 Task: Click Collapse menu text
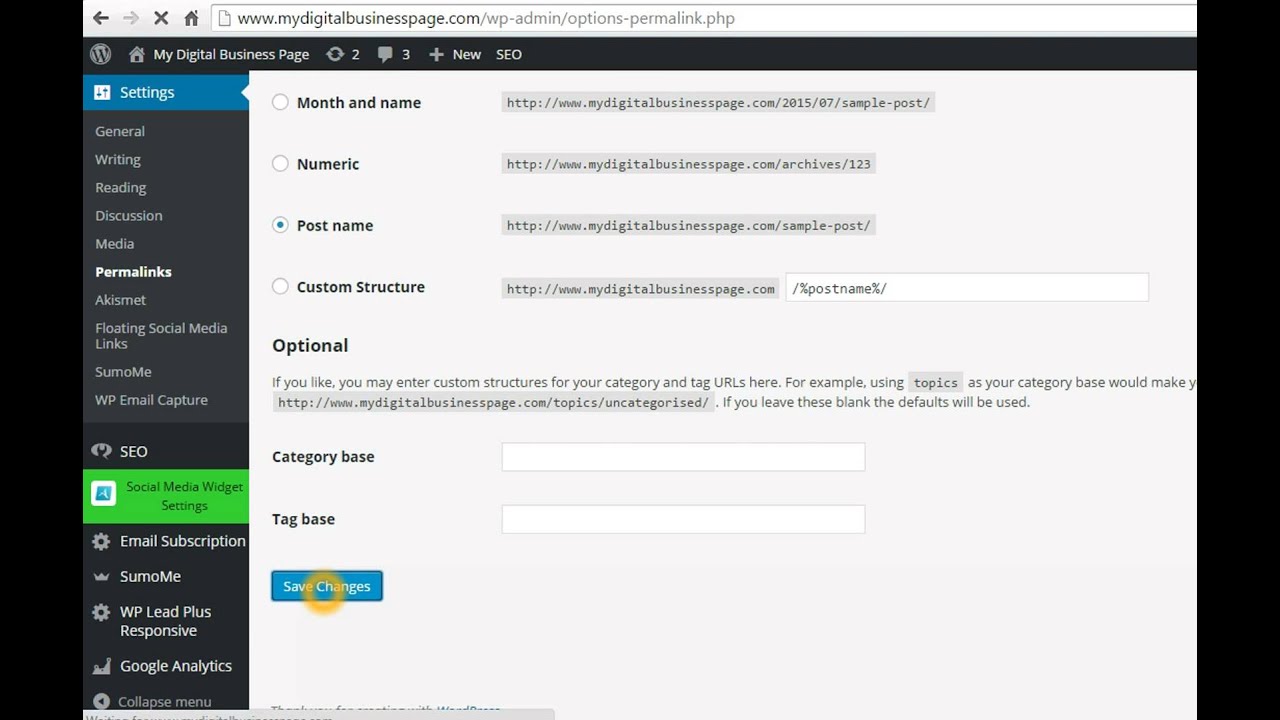click(x=165, y=702)
